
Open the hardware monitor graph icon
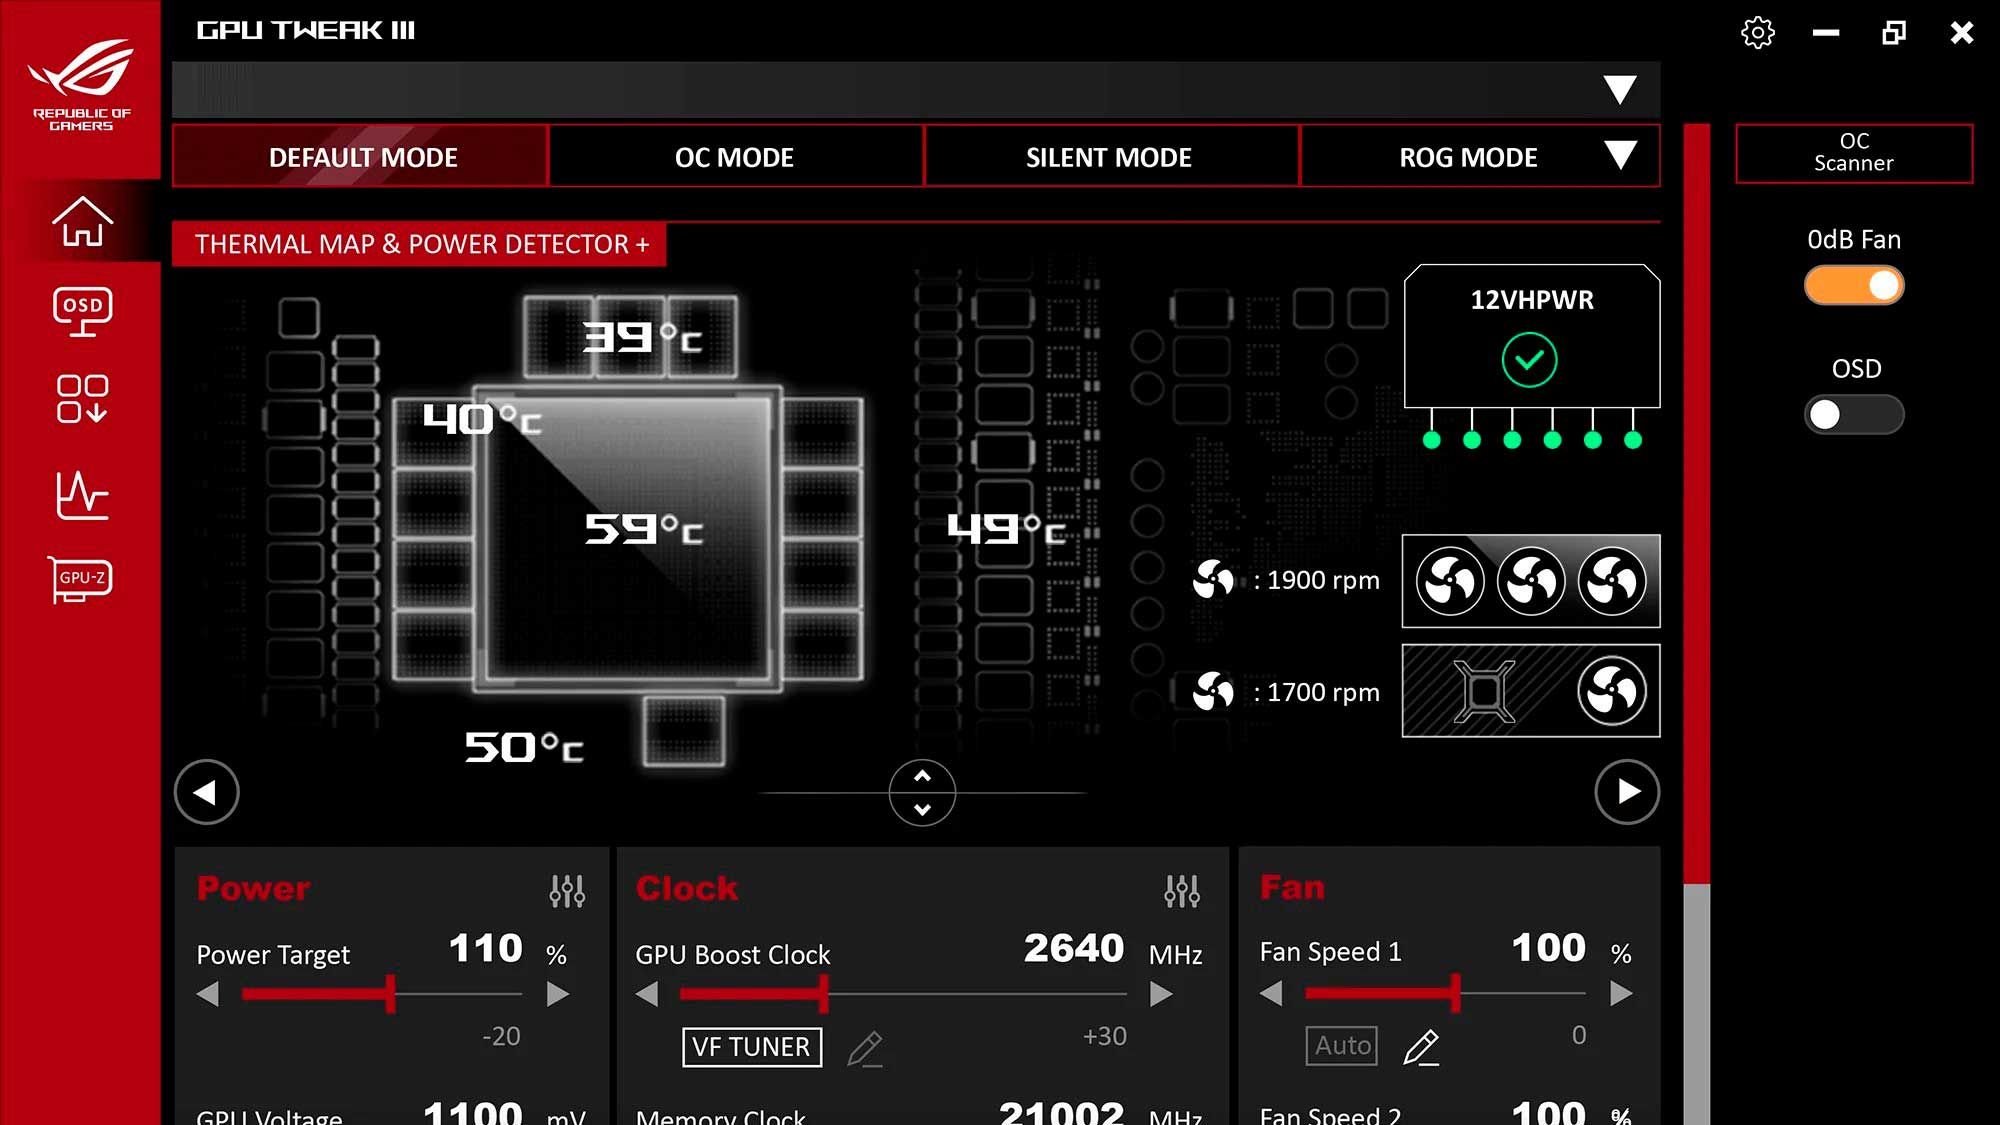coord(84,492)
